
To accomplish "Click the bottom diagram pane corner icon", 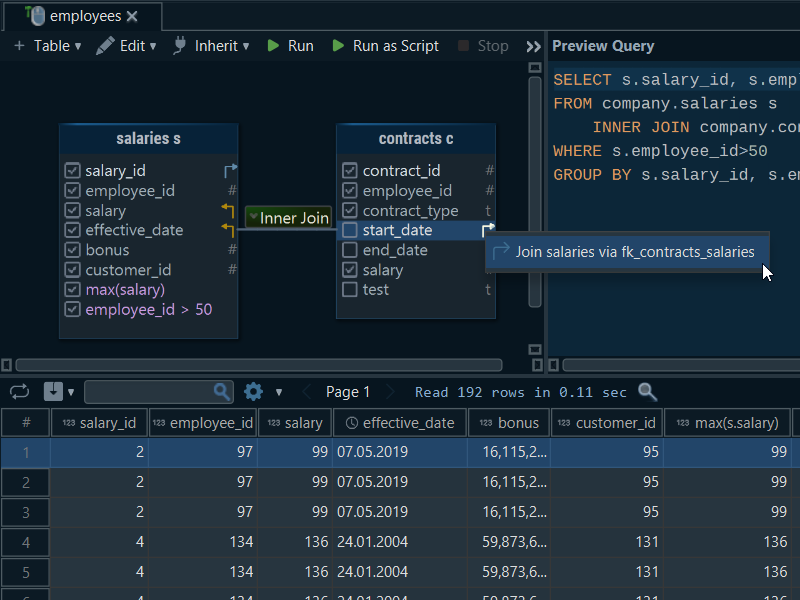I will [x=535, y=349].
